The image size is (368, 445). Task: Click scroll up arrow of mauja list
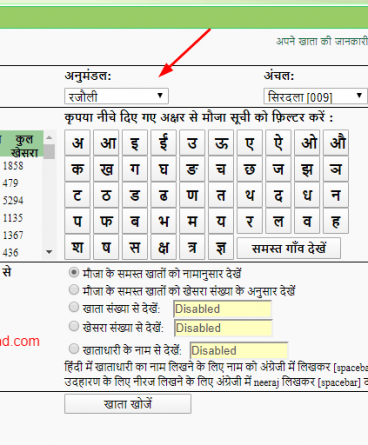click(x=49, y=137)
